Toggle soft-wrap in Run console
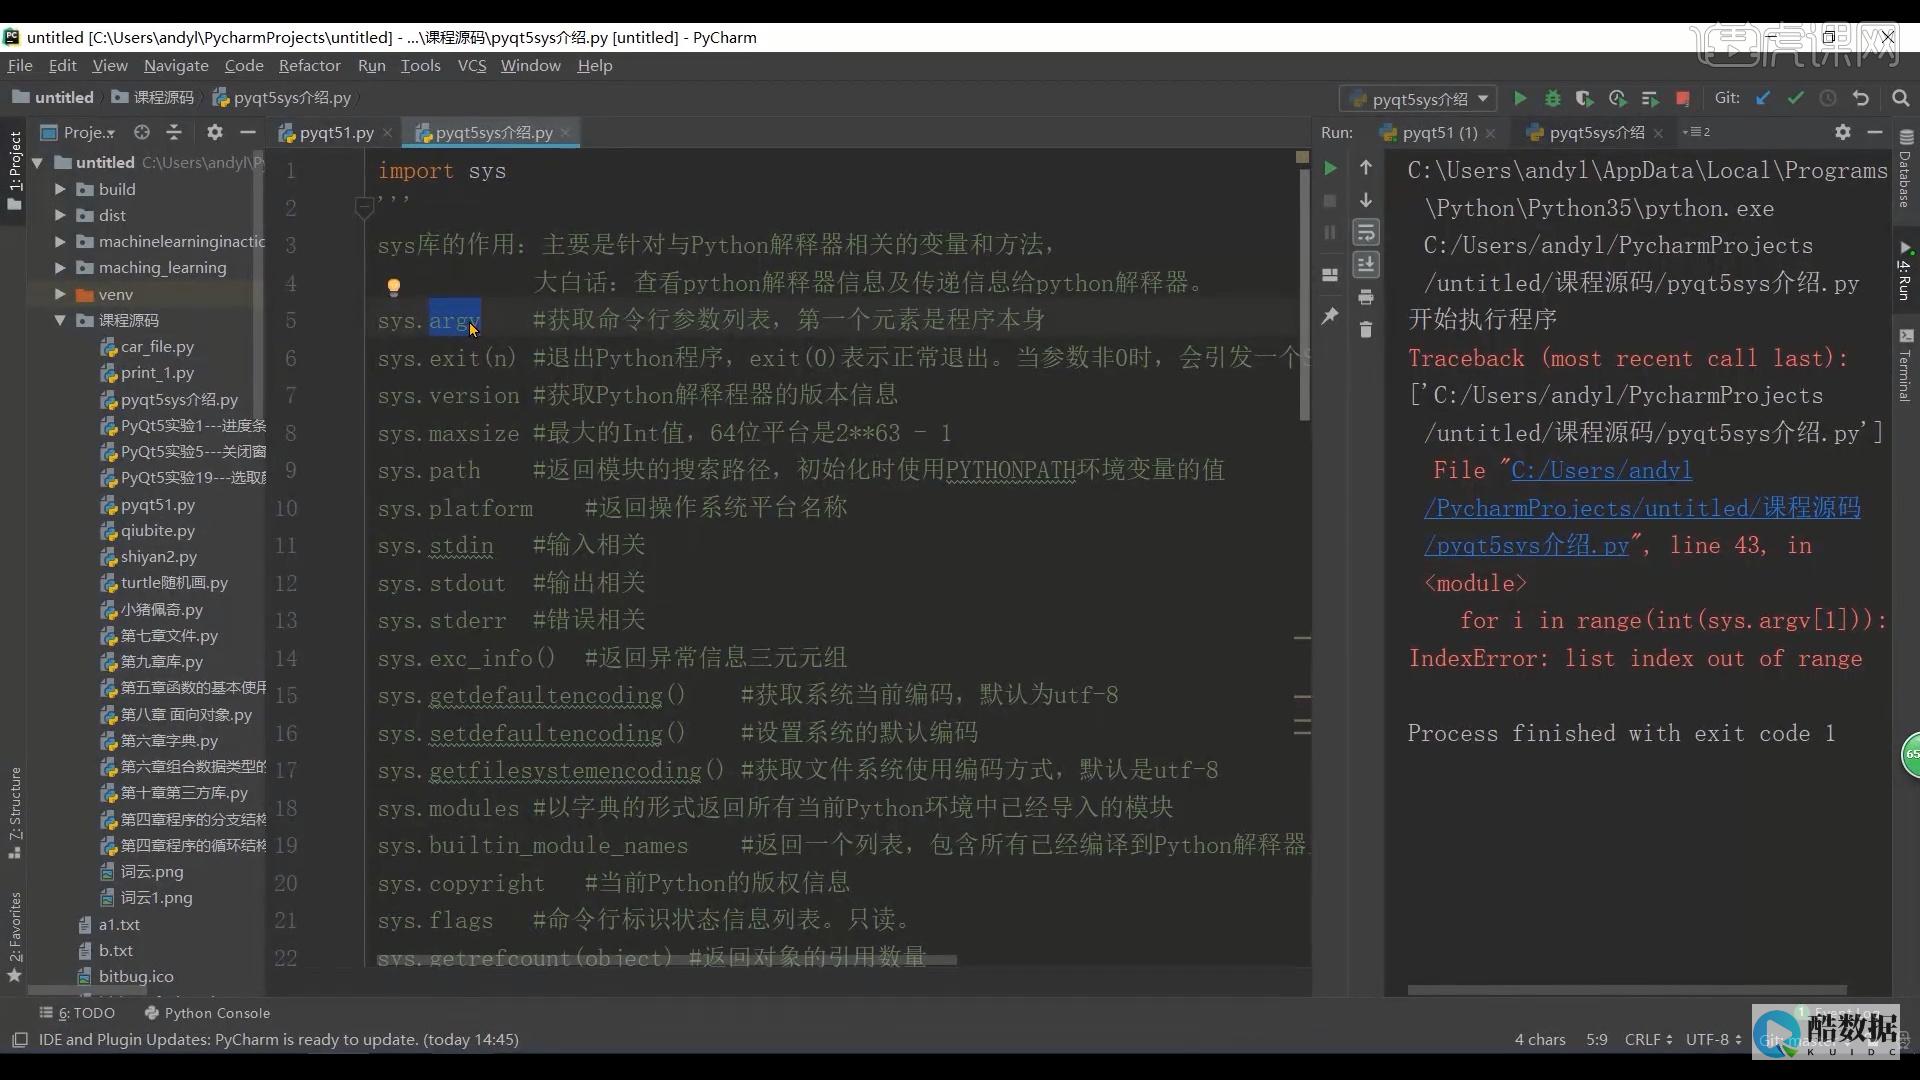Screen dimensions: 1920x1080 click(1366, 233)
